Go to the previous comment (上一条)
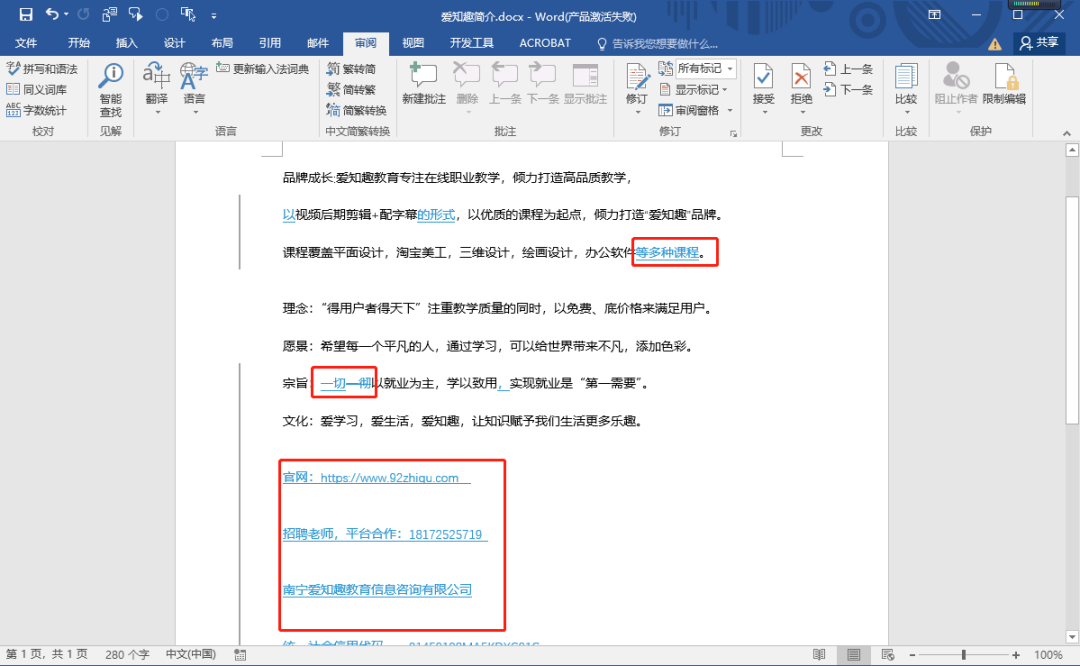Viewport: 1080px width, 666px height. [505, 83]
